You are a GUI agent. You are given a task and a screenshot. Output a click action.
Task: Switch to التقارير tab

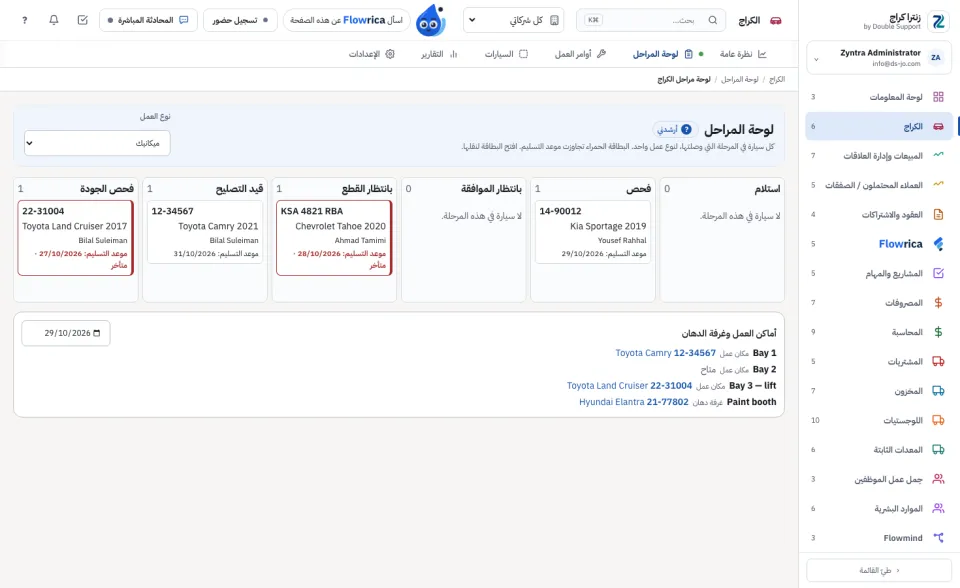click(x=438, y=54)
